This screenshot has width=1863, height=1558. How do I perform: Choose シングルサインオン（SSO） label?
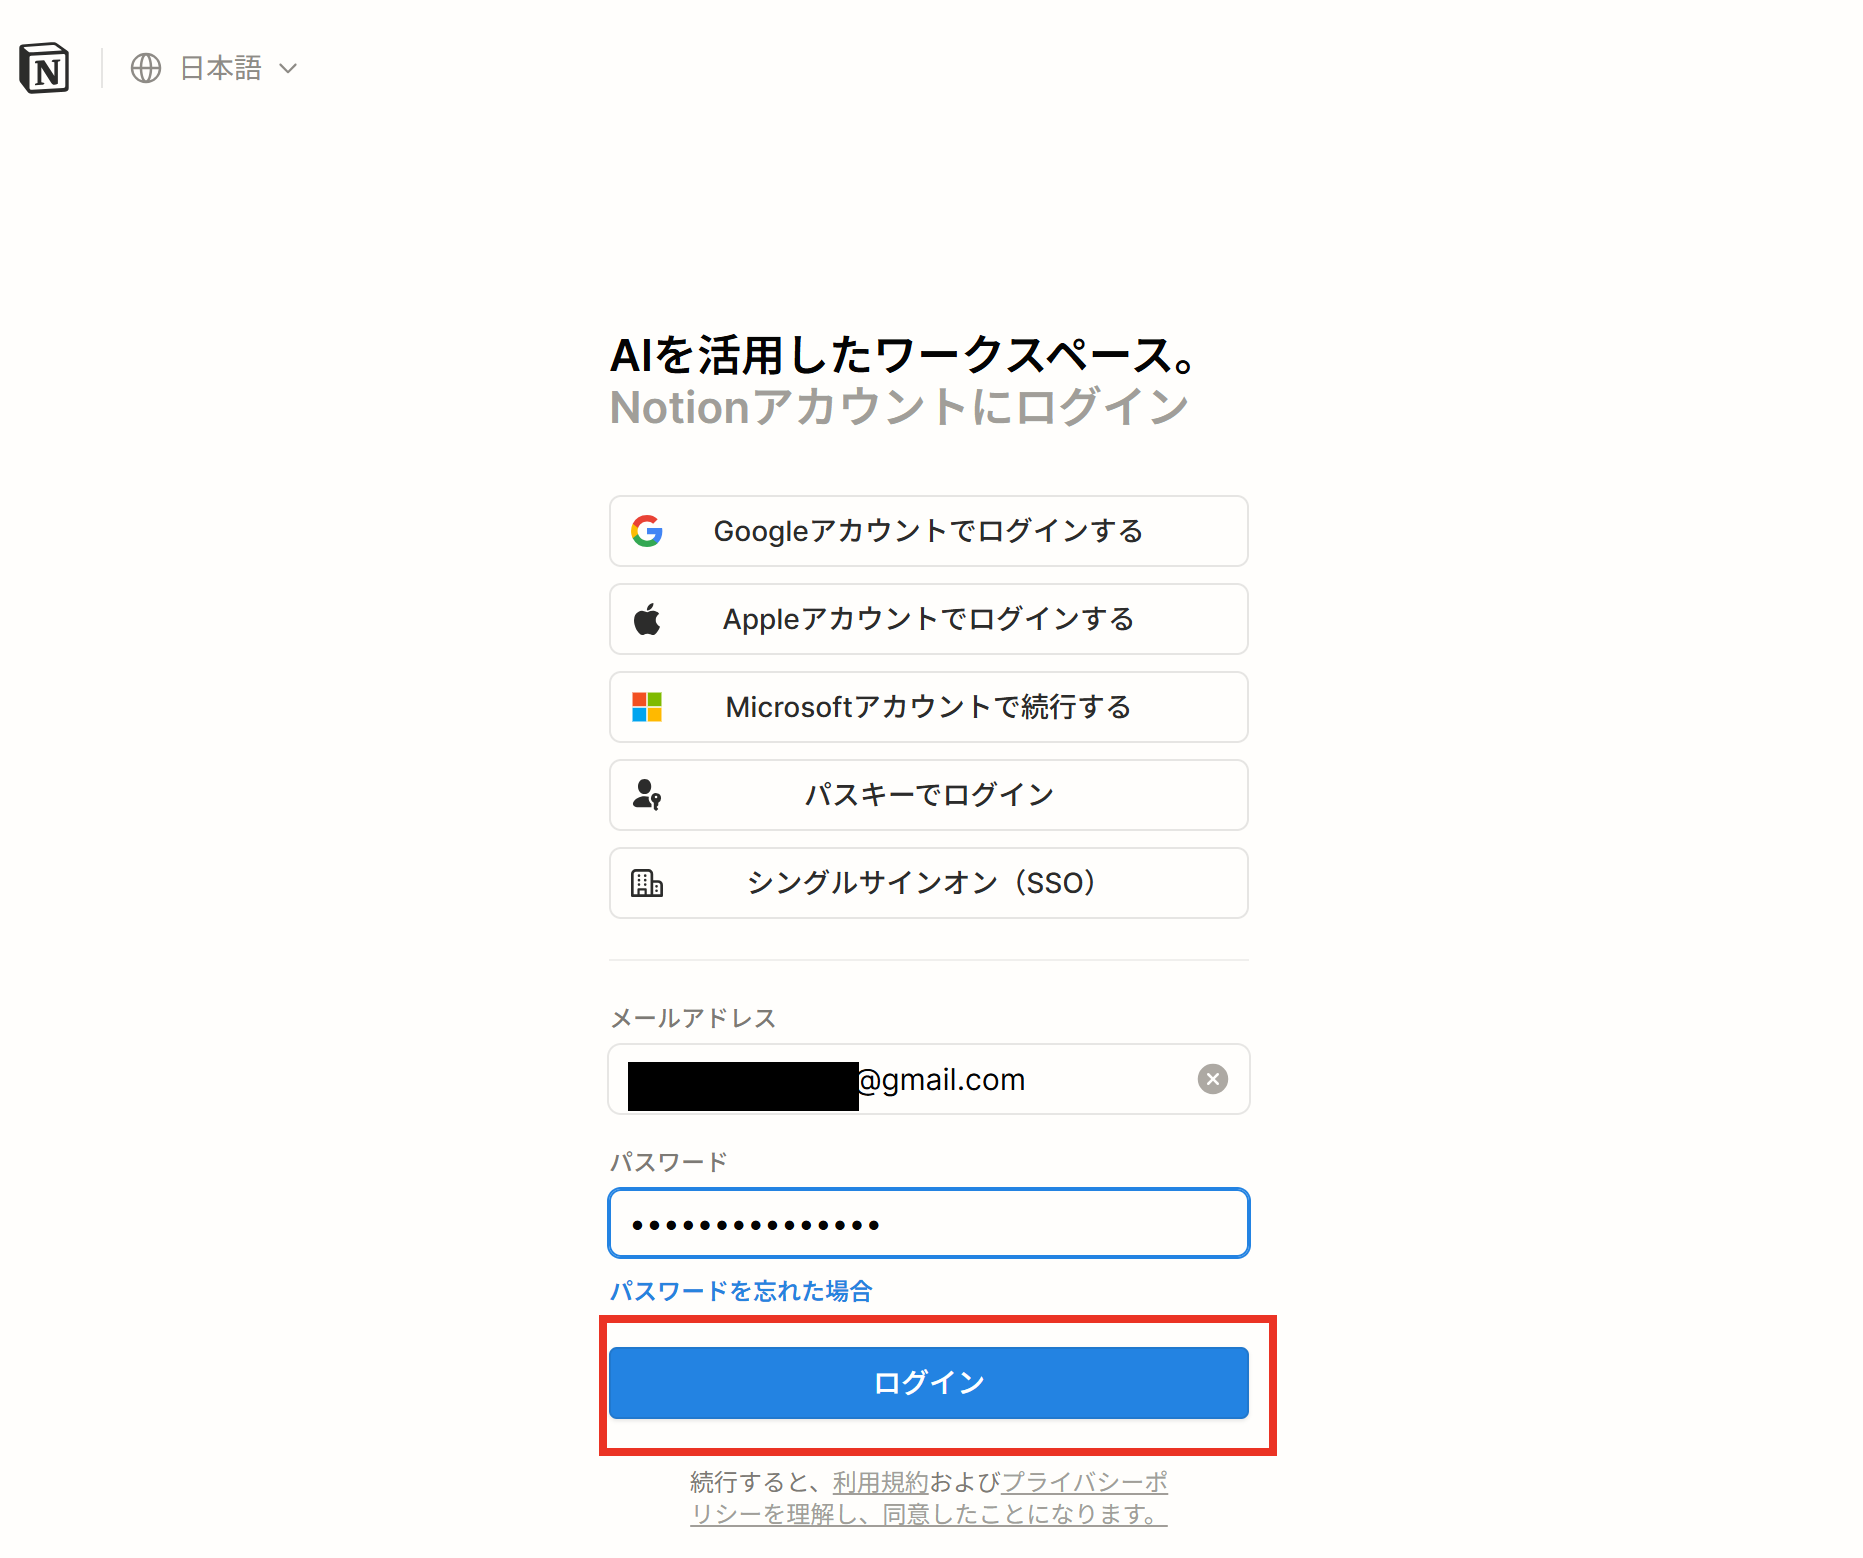[x=921, y=883]
